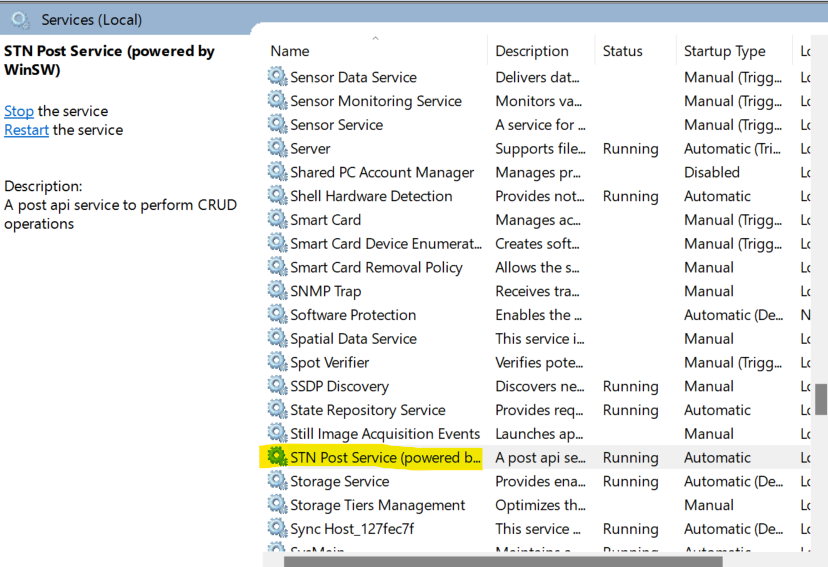The width and height of the screenshot is (828, 567).
Task: Click Running status of STN Post Service
Action: point(631,458)
